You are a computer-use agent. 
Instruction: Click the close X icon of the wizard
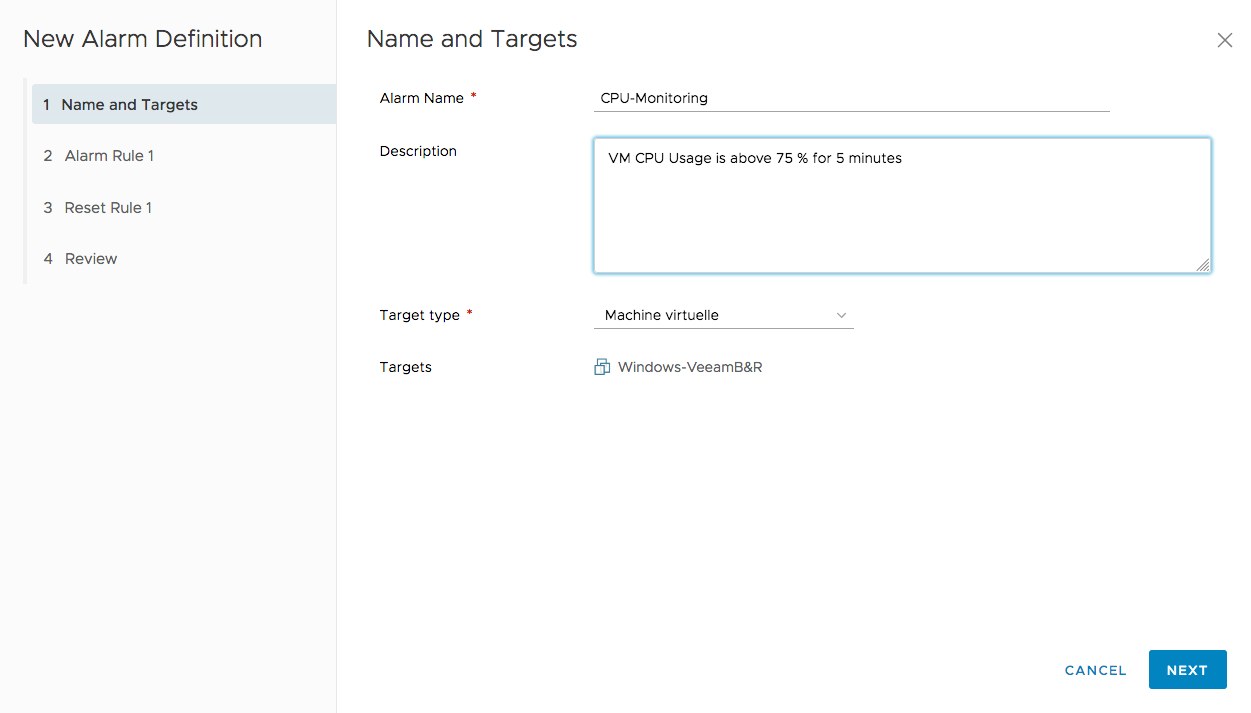click(x=1224, y=40)
